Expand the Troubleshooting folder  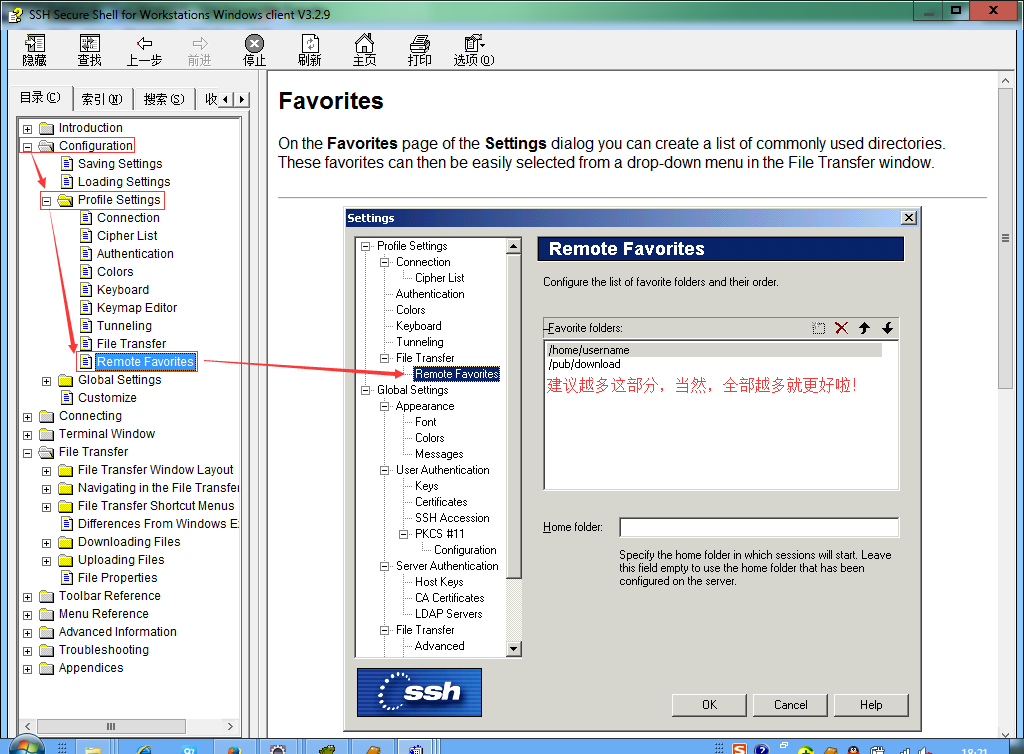(27, 652)
